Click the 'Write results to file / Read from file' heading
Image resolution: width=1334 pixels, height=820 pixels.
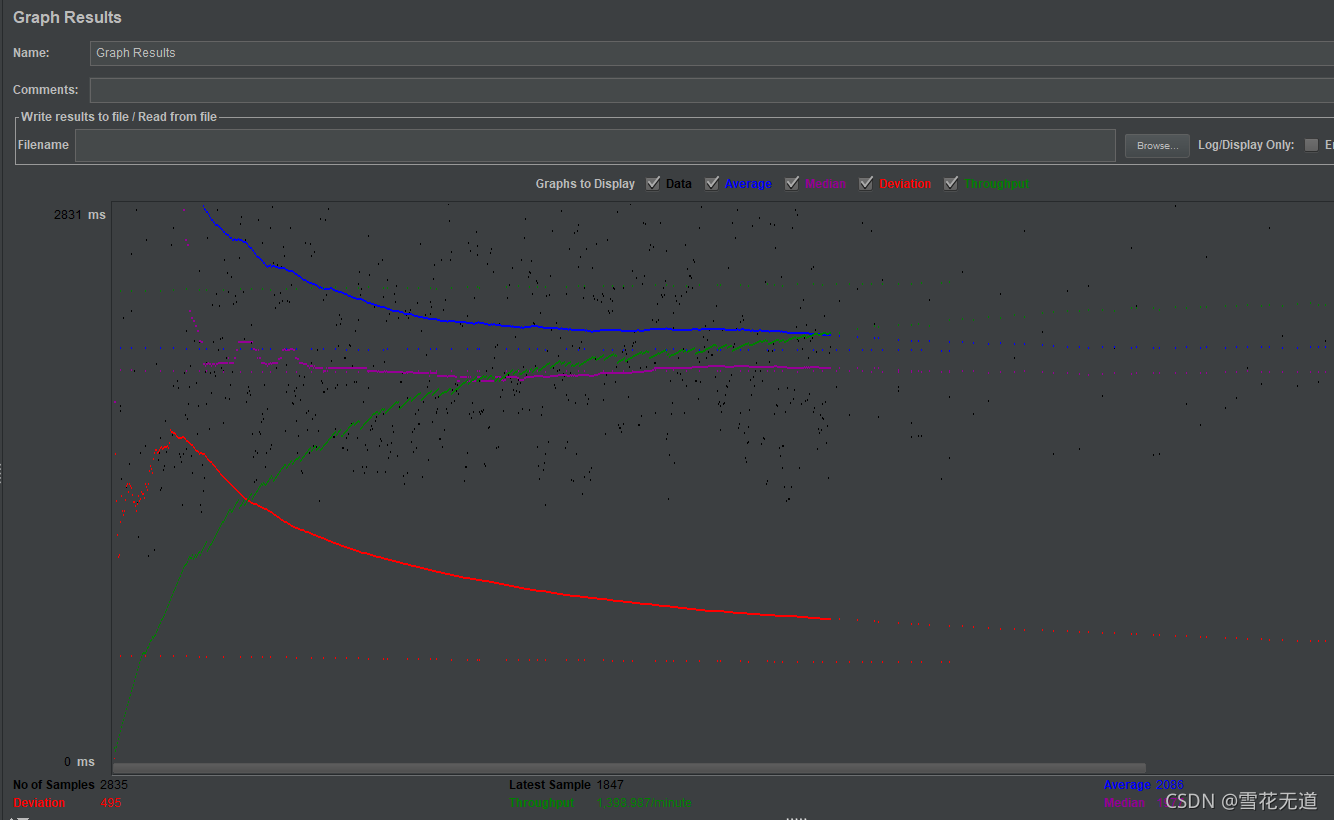[119, 117]
